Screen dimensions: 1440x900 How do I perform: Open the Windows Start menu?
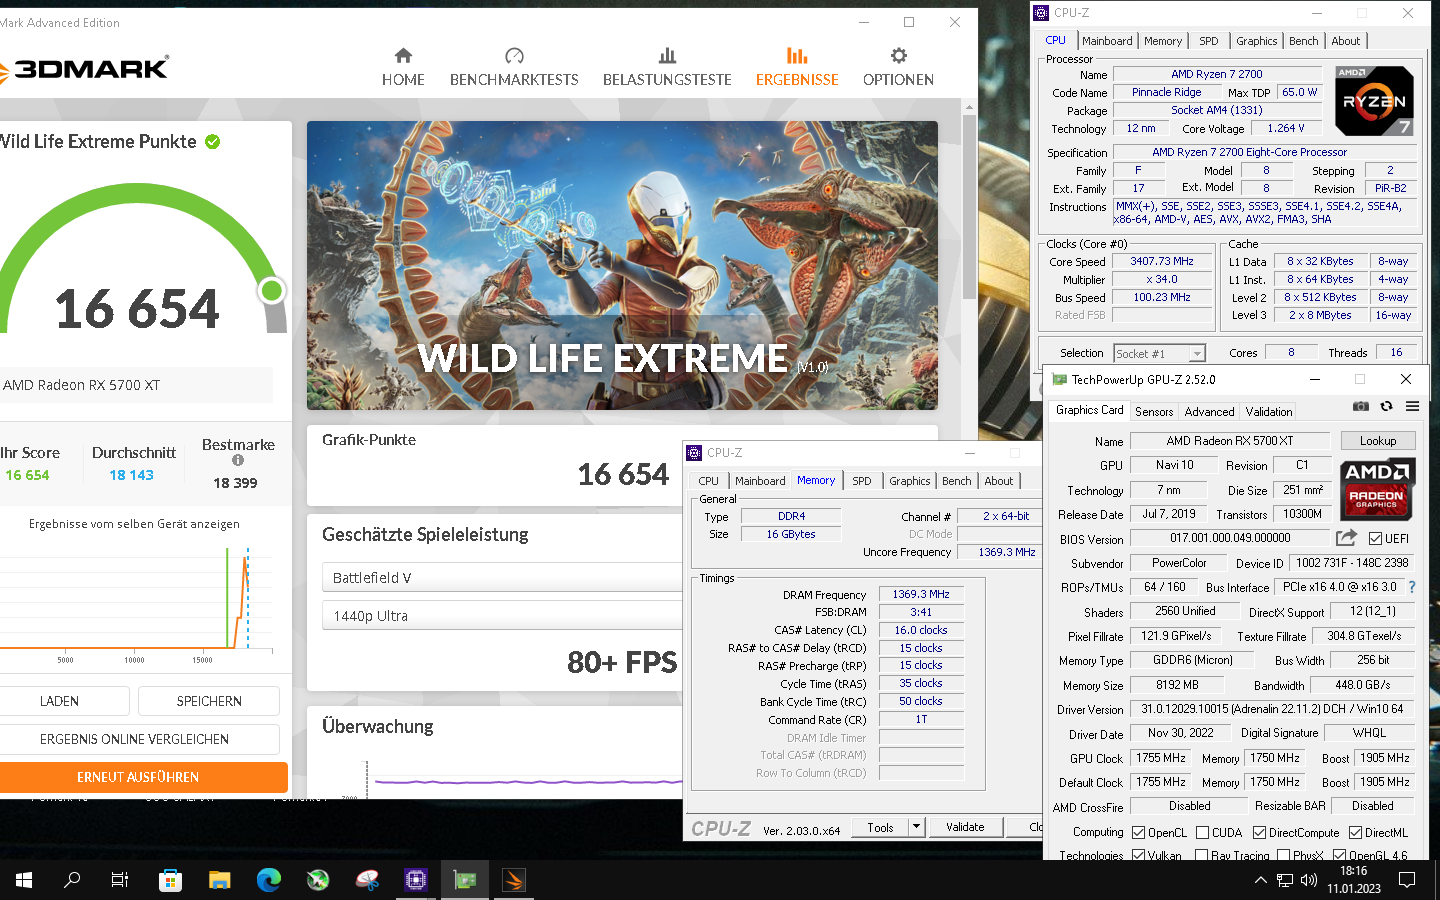(x=24, y=880)
